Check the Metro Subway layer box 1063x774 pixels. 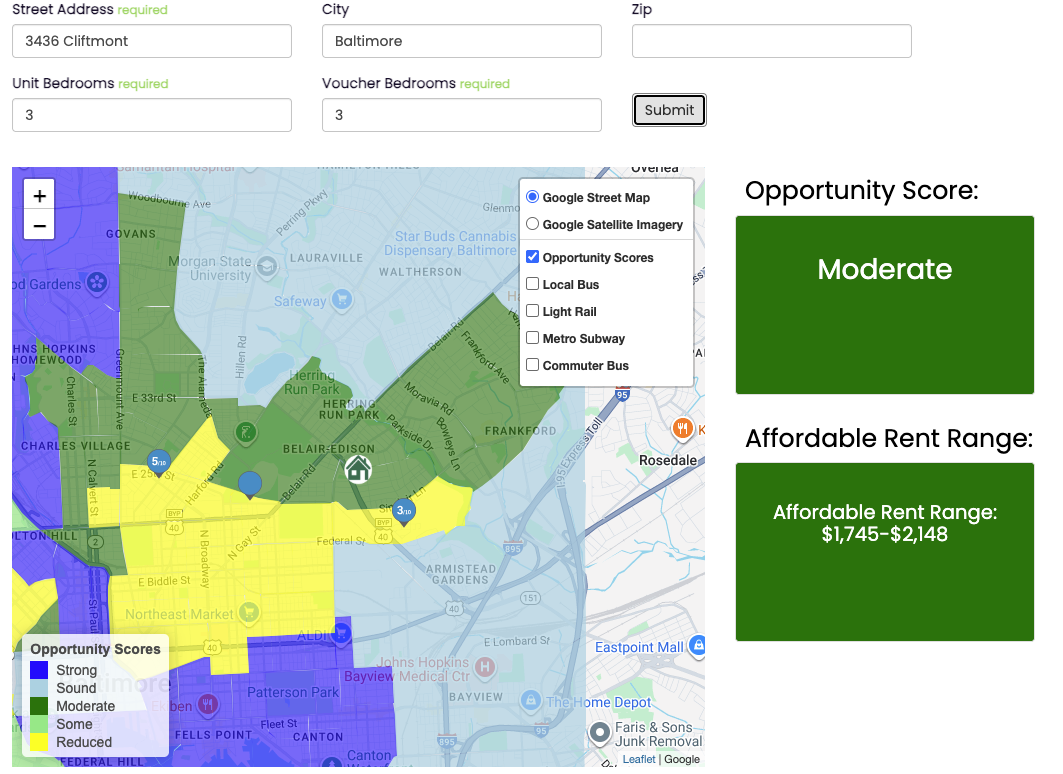point(533,338)
